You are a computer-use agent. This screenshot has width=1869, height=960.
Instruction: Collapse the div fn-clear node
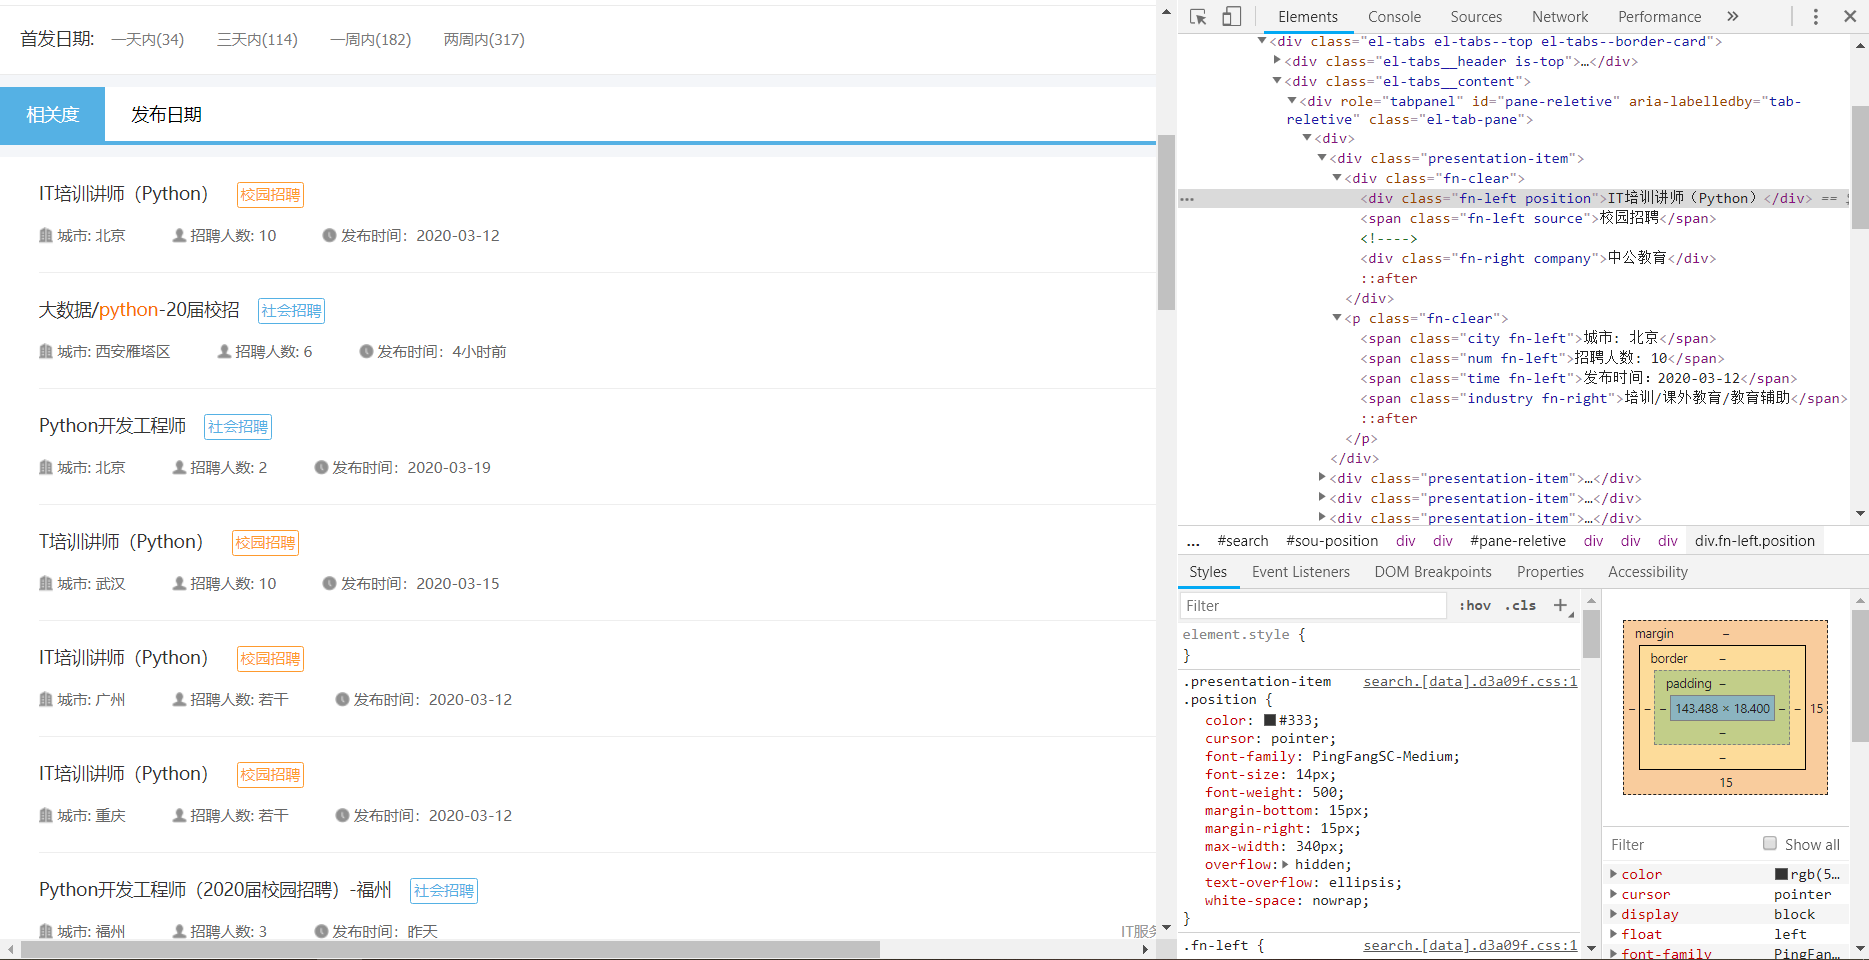pos(1337,178)
